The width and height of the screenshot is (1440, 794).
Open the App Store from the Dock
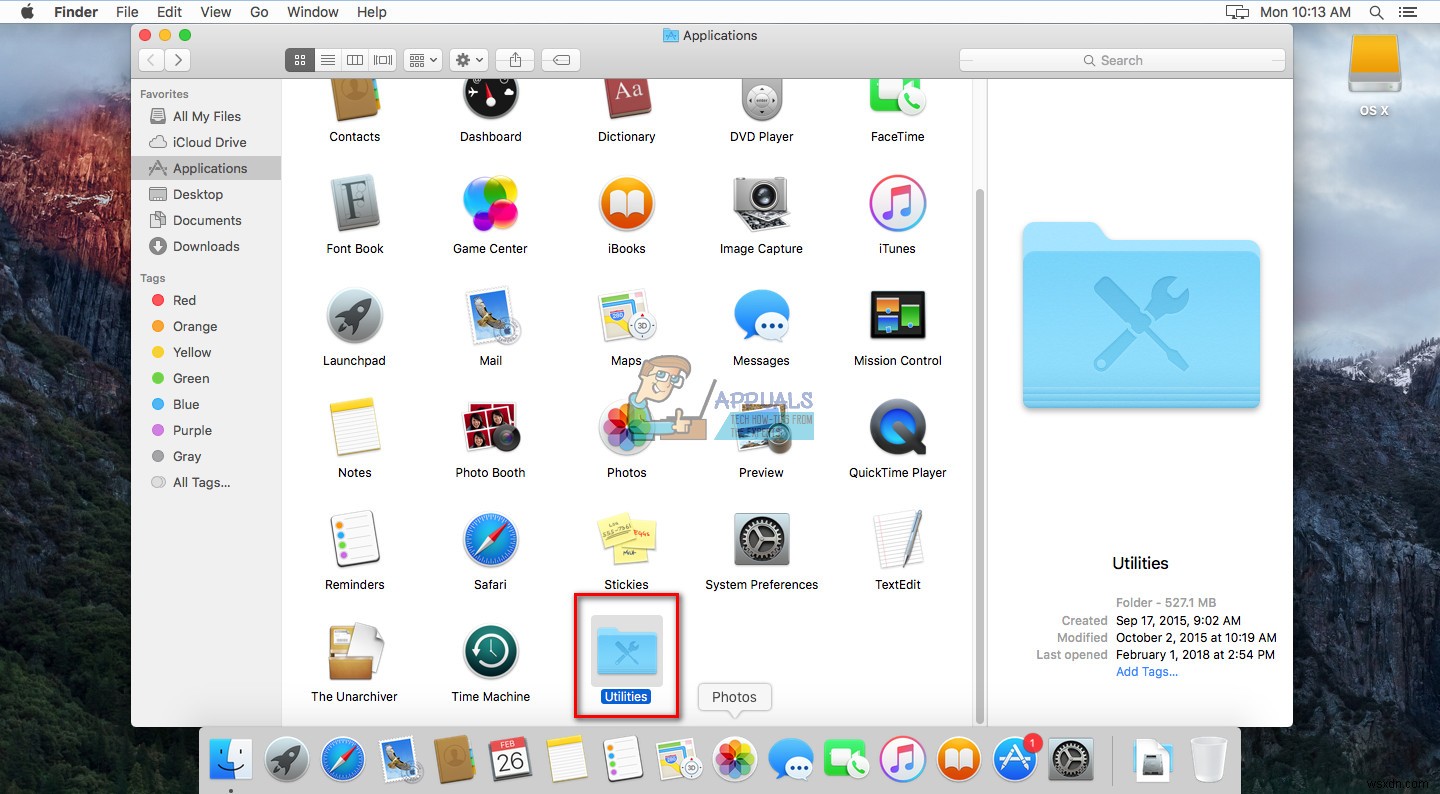(x=1014, y=758)
